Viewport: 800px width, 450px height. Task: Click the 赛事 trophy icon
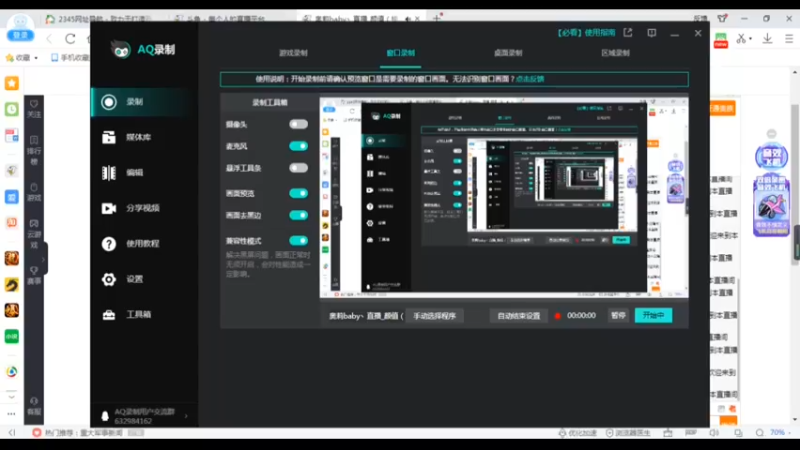[x=34, y=276]
